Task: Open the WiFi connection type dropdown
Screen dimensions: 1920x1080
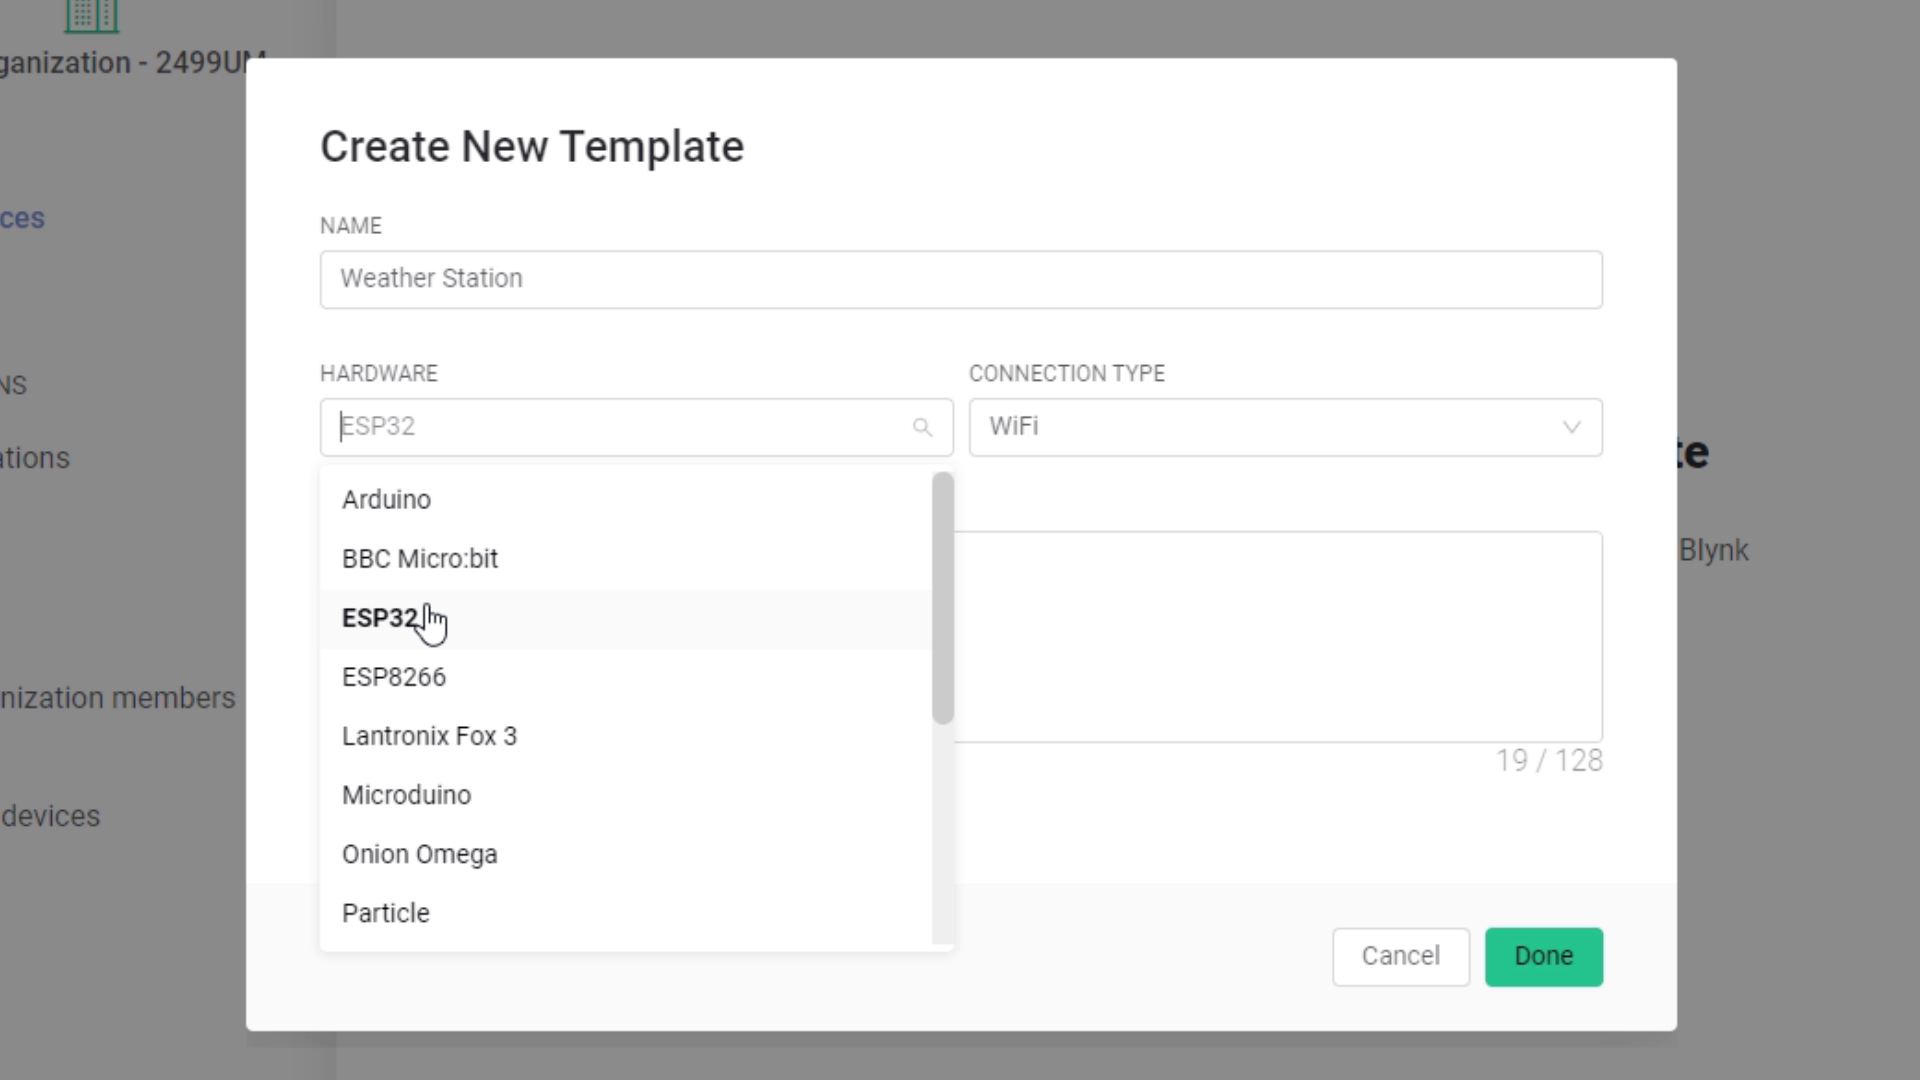Action: pyautogui.click(x=1284, y=428)
